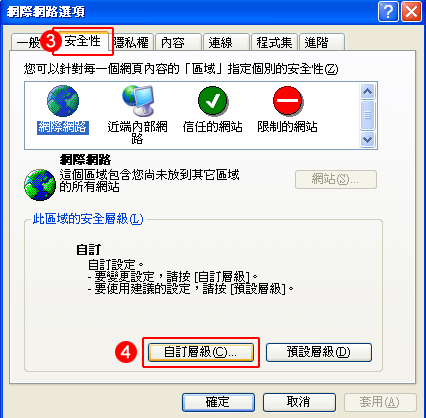Click the question mark help icon in title bar
Screen dimensions: 426x418
[x=388, y=12]
